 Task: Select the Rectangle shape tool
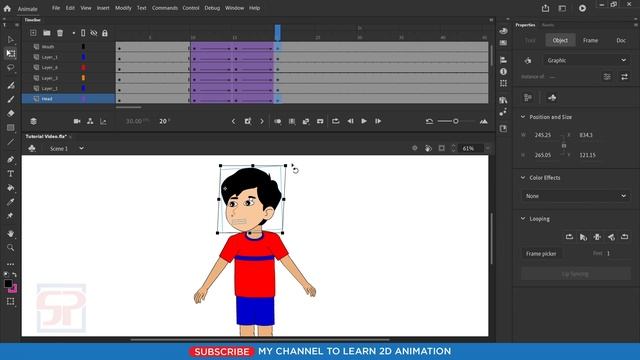[11, 128]
